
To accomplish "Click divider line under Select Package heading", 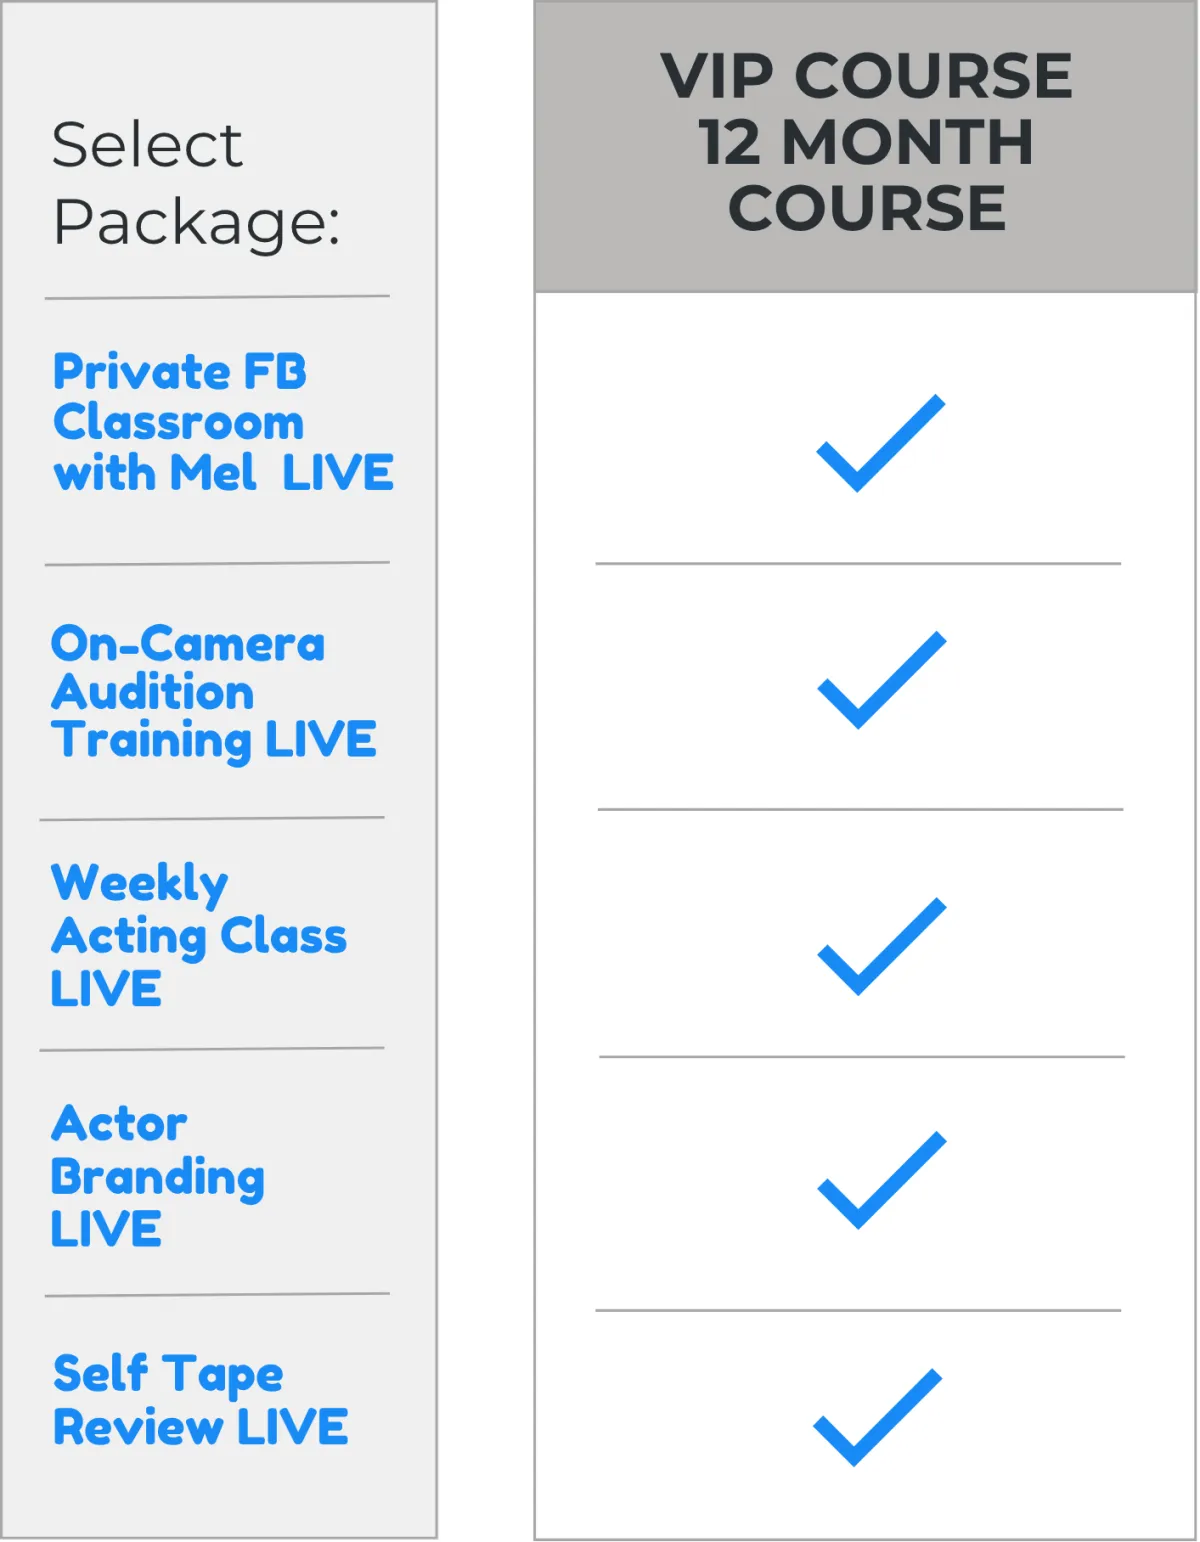I will click(x=217, y=297).
